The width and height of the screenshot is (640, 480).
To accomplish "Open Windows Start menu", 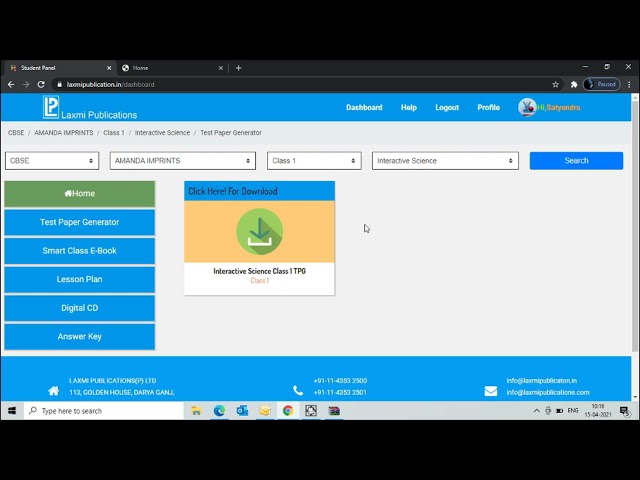I will click(x=12, y=411).
